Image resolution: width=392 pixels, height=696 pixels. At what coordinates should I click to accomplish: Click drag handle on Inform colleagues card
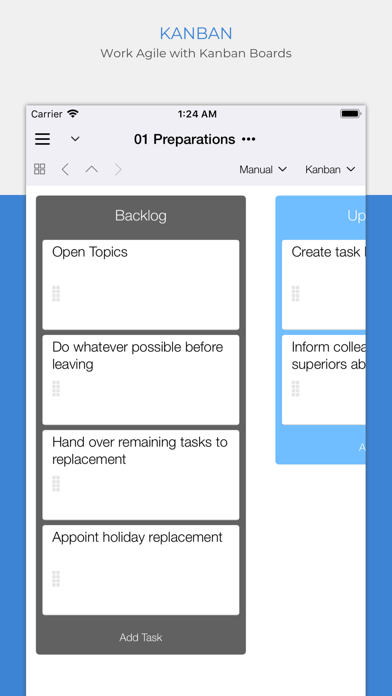pyautogui.click(x=295, y=388)
